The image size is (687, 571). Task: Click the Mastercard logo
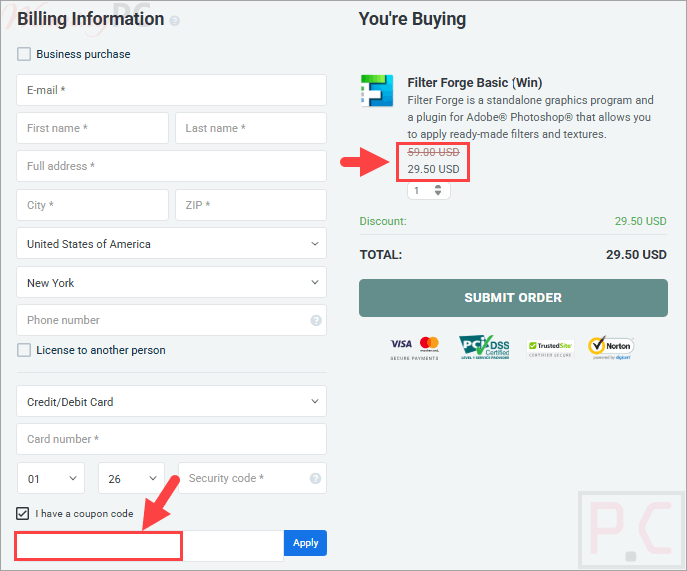pyautogui.click(x=429, y=344)
